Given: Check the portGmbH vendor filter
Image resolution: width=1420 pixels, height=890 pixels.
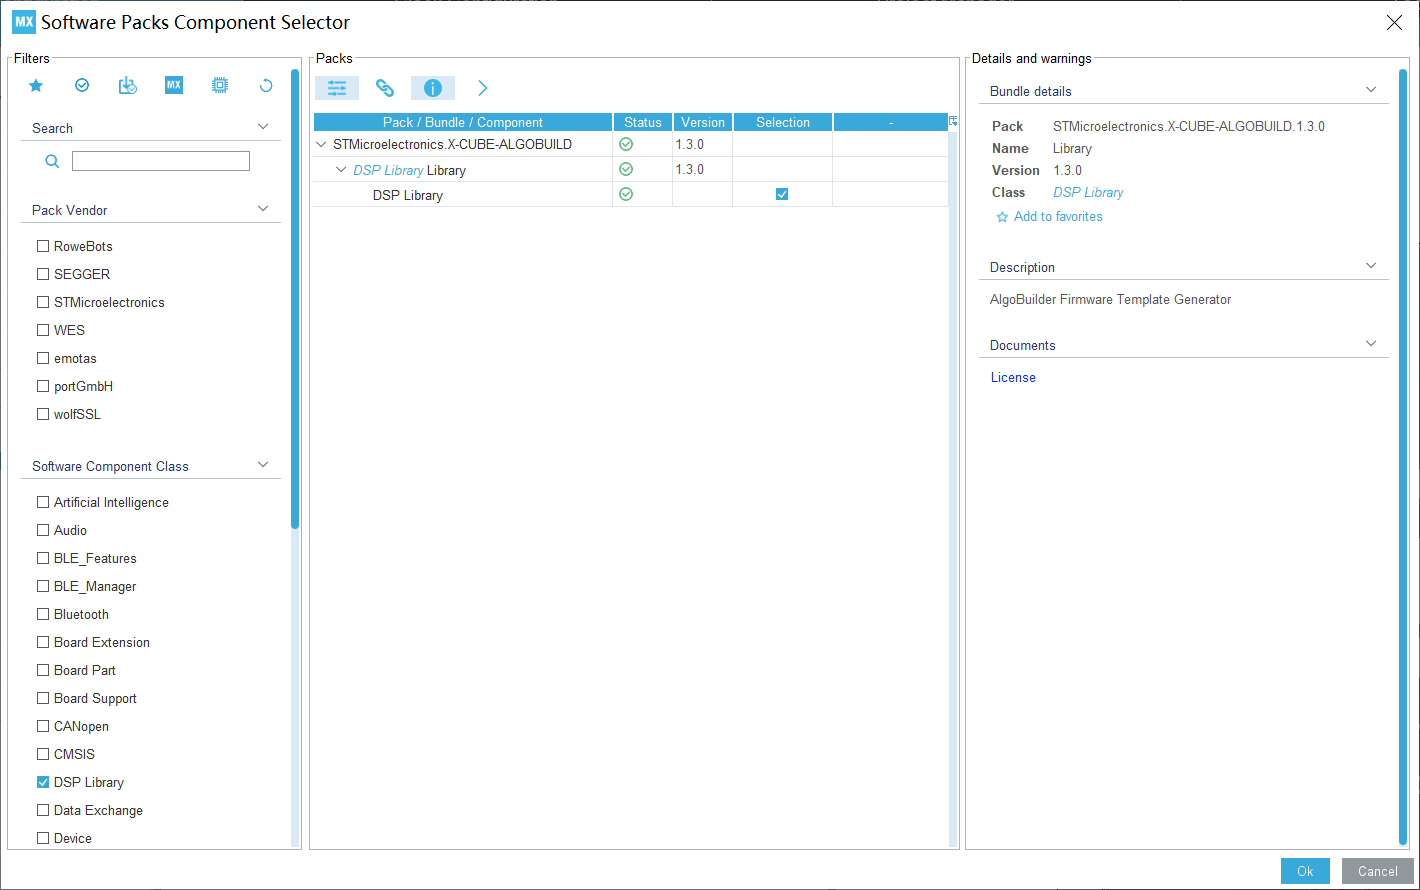Looking at the screenshot, I should click(43, 386).
